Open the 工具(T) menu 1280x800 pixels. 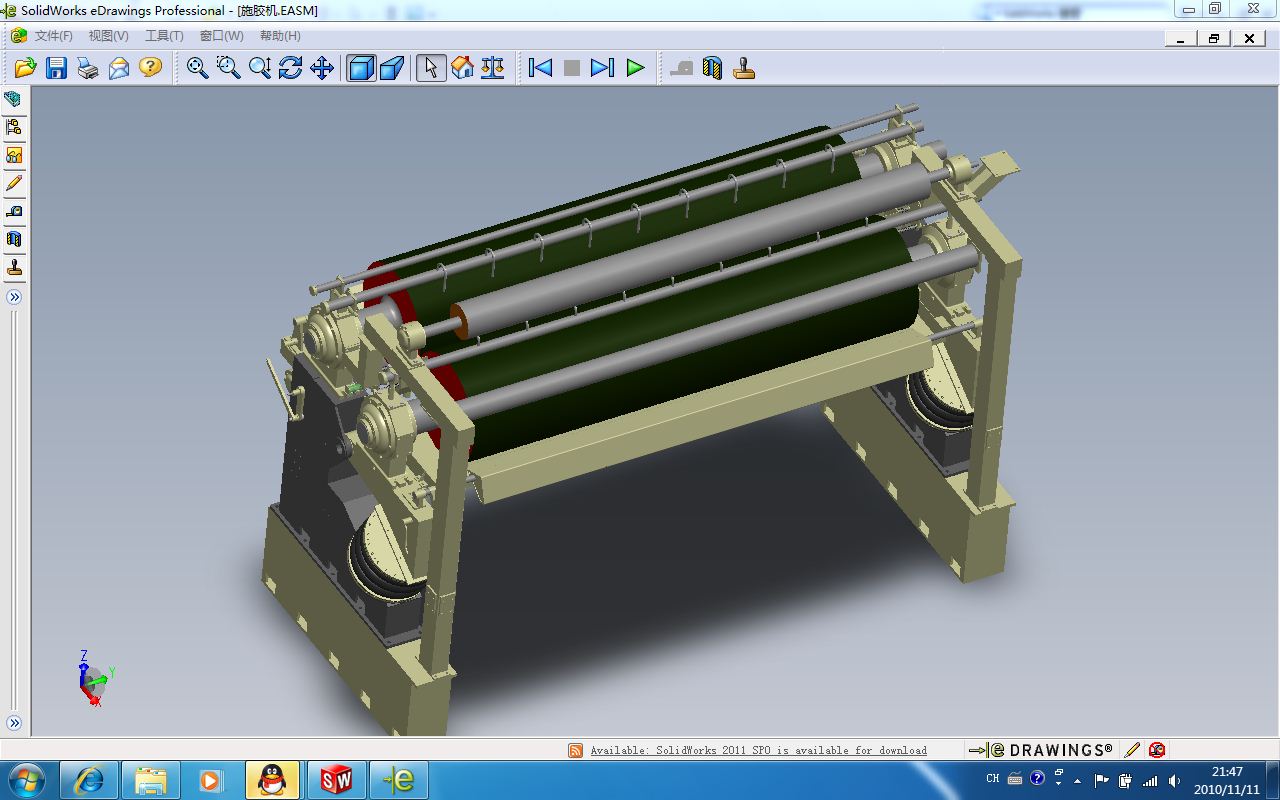(x=164, y=36)
